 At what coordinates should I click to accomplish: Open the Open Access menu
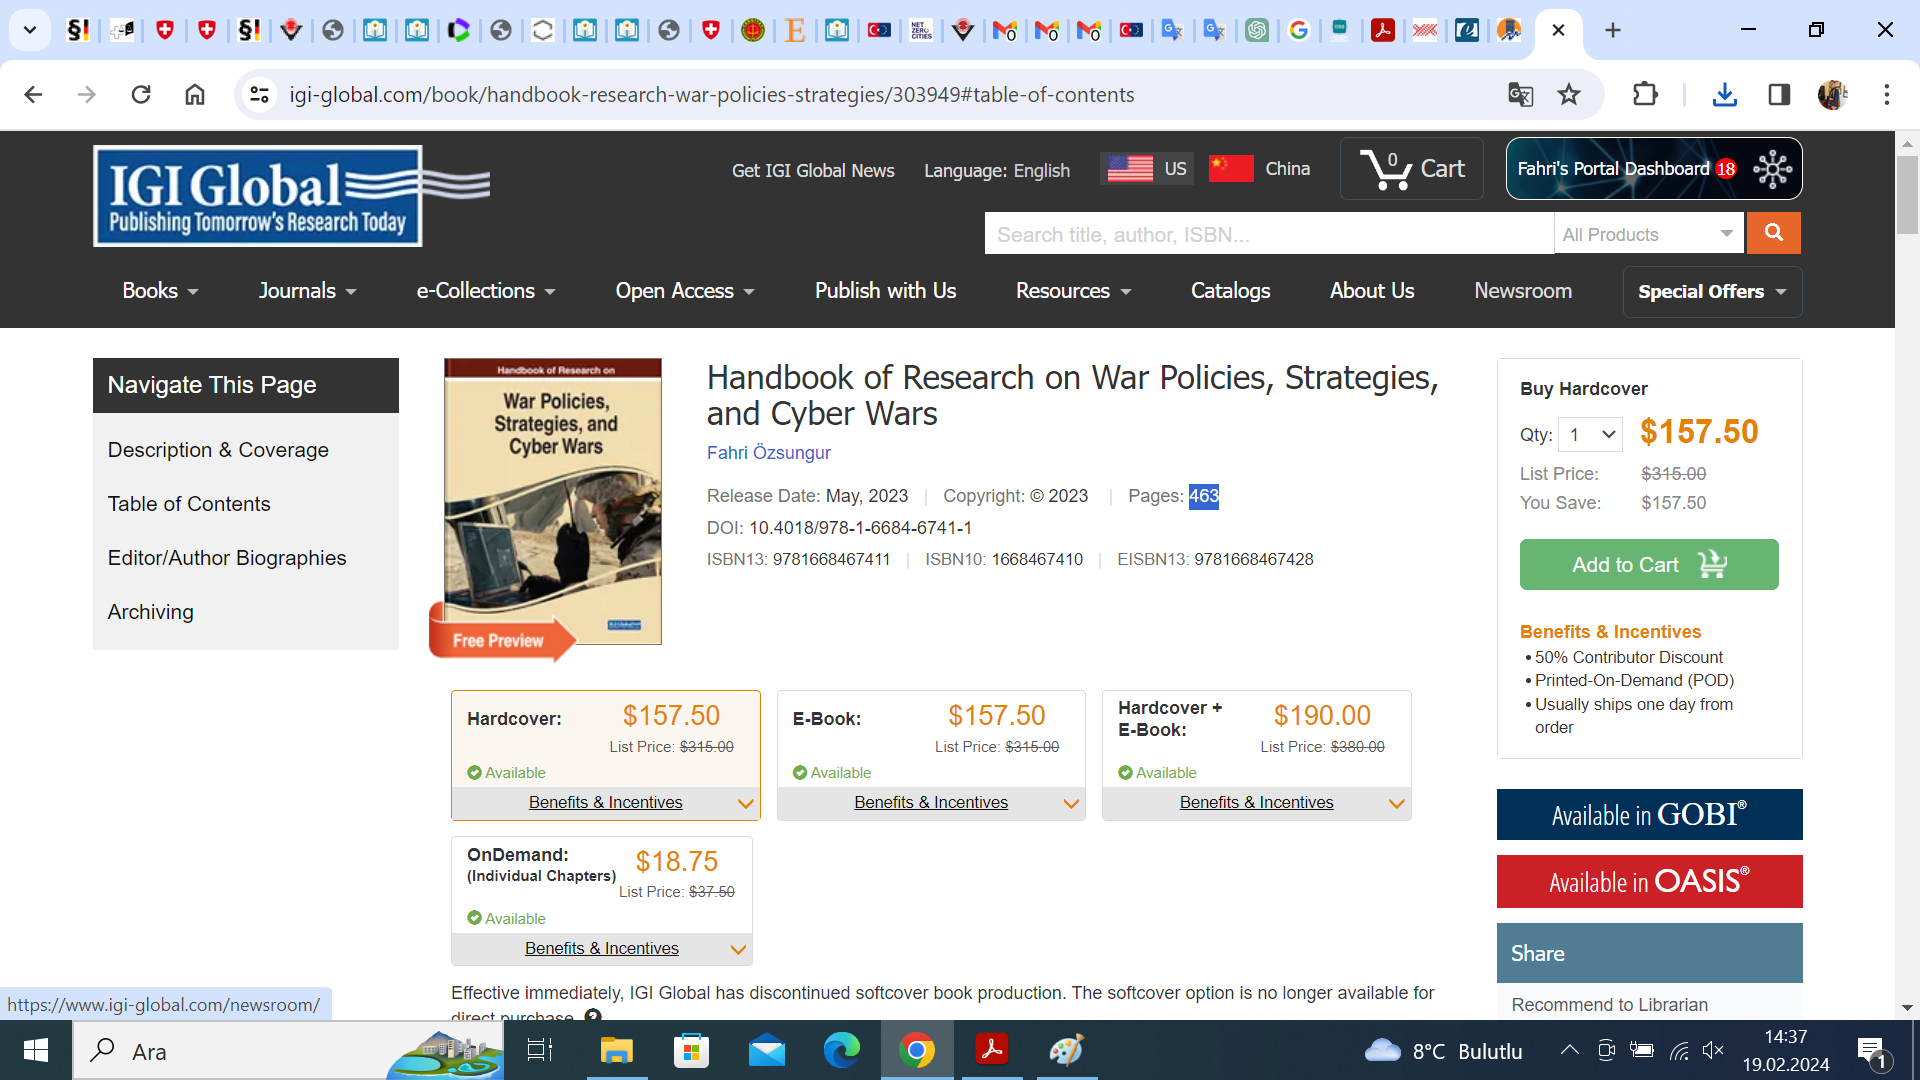[685, 291]
